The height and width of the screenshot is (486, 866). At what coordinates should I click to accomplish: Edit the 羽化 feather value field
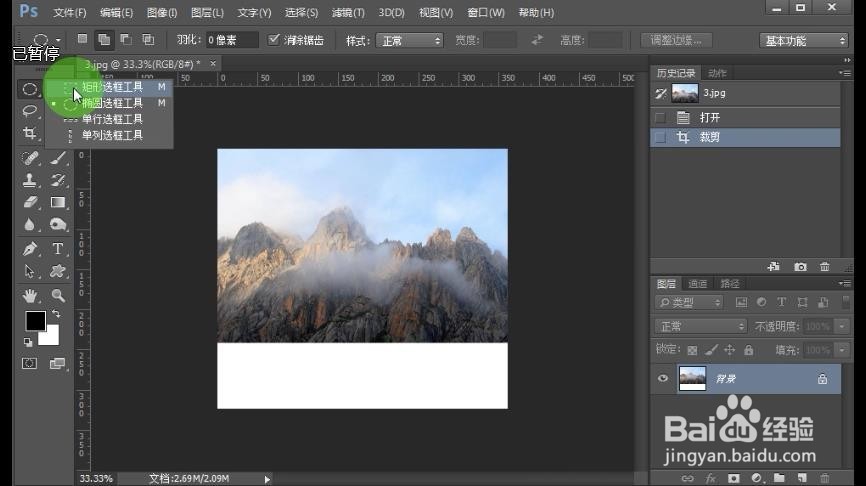[231, 40]
